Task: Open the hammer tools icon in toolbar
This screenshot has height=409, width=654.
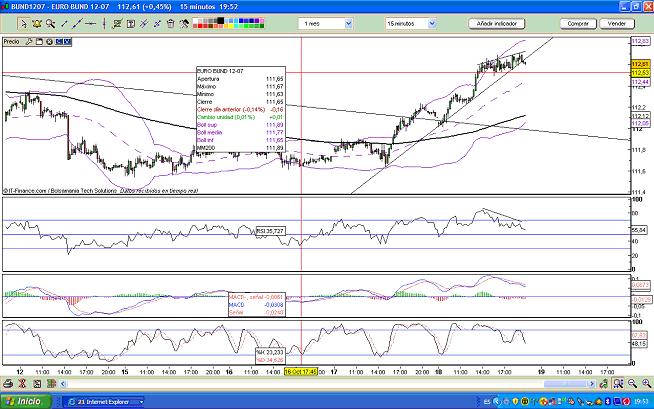Action: click(184, 24)
